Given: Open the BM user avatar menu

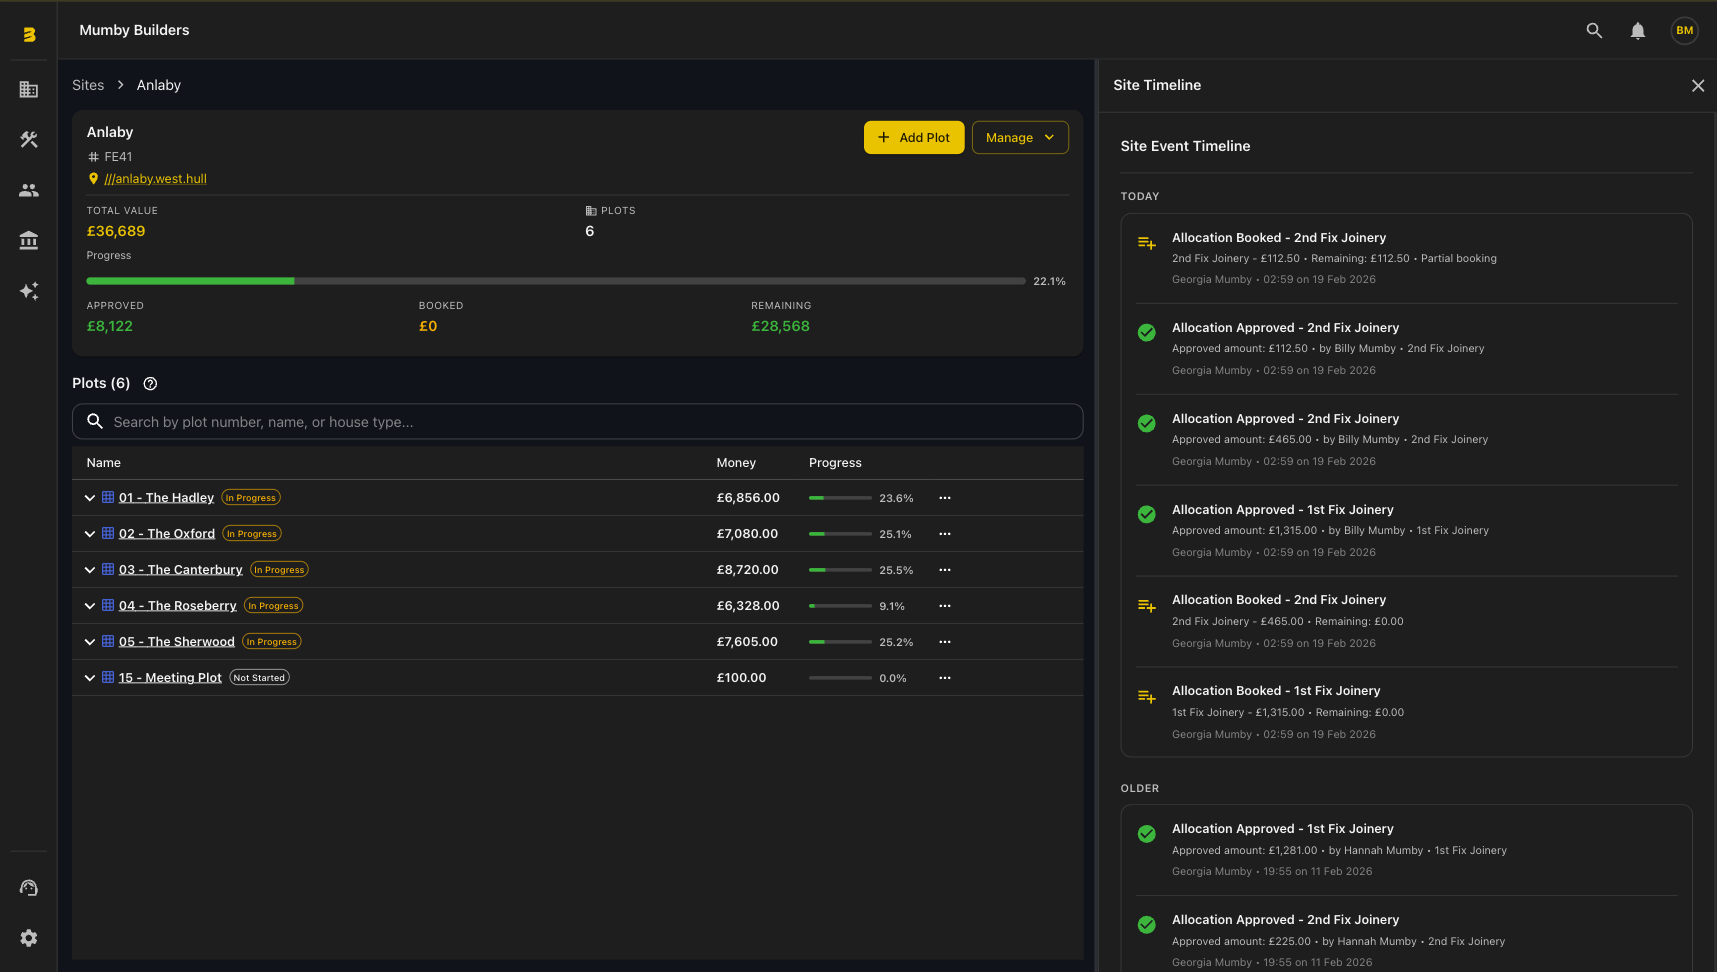Looking at the screenshot, I should (1685, 31).
